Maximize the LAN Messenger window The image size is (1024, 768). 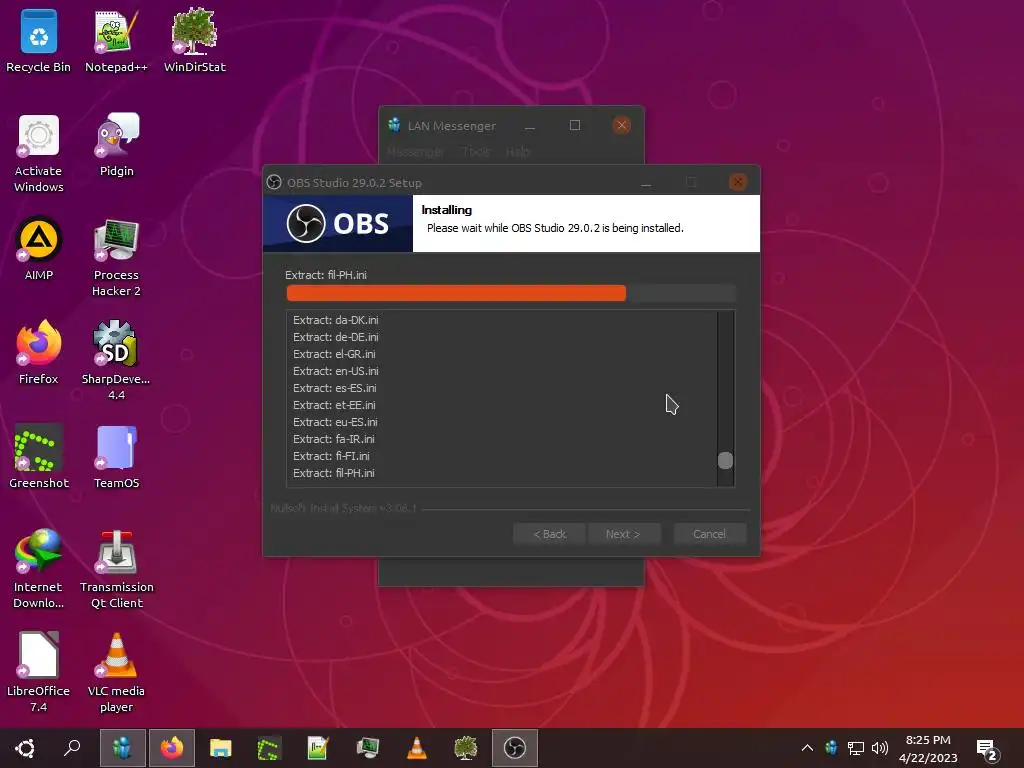[x=575, y=125]
